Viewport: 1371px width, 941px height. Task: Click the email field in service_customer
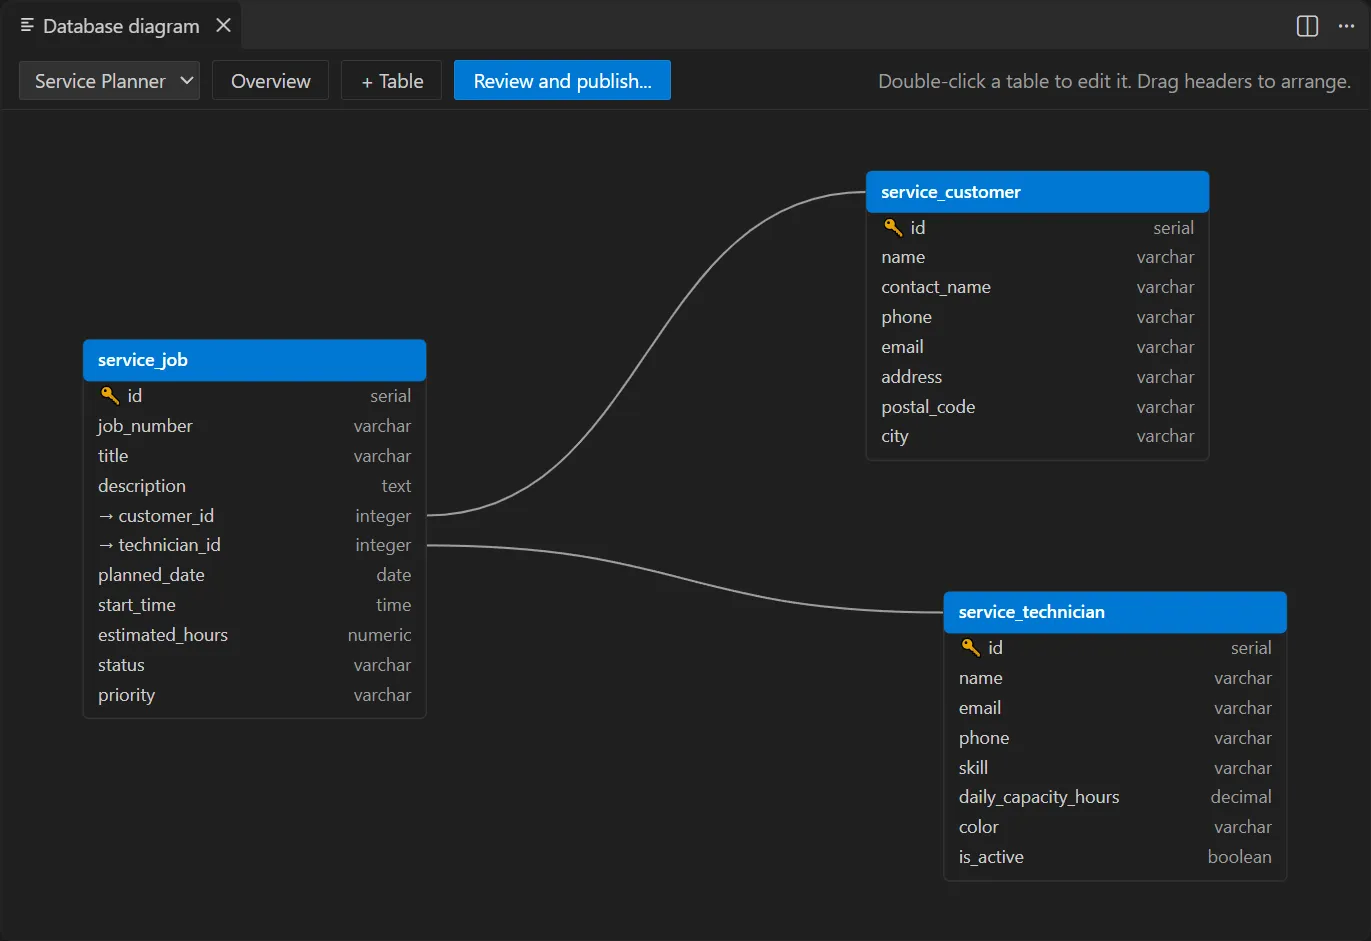(1038, 347)
